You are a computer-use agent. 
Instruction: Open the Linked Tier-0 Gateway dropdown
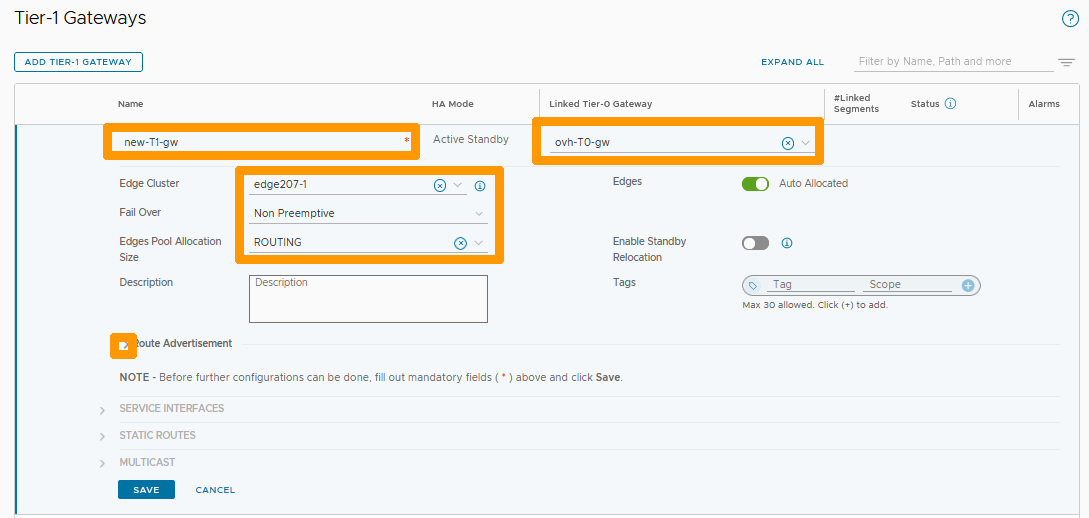click(805, 143)
